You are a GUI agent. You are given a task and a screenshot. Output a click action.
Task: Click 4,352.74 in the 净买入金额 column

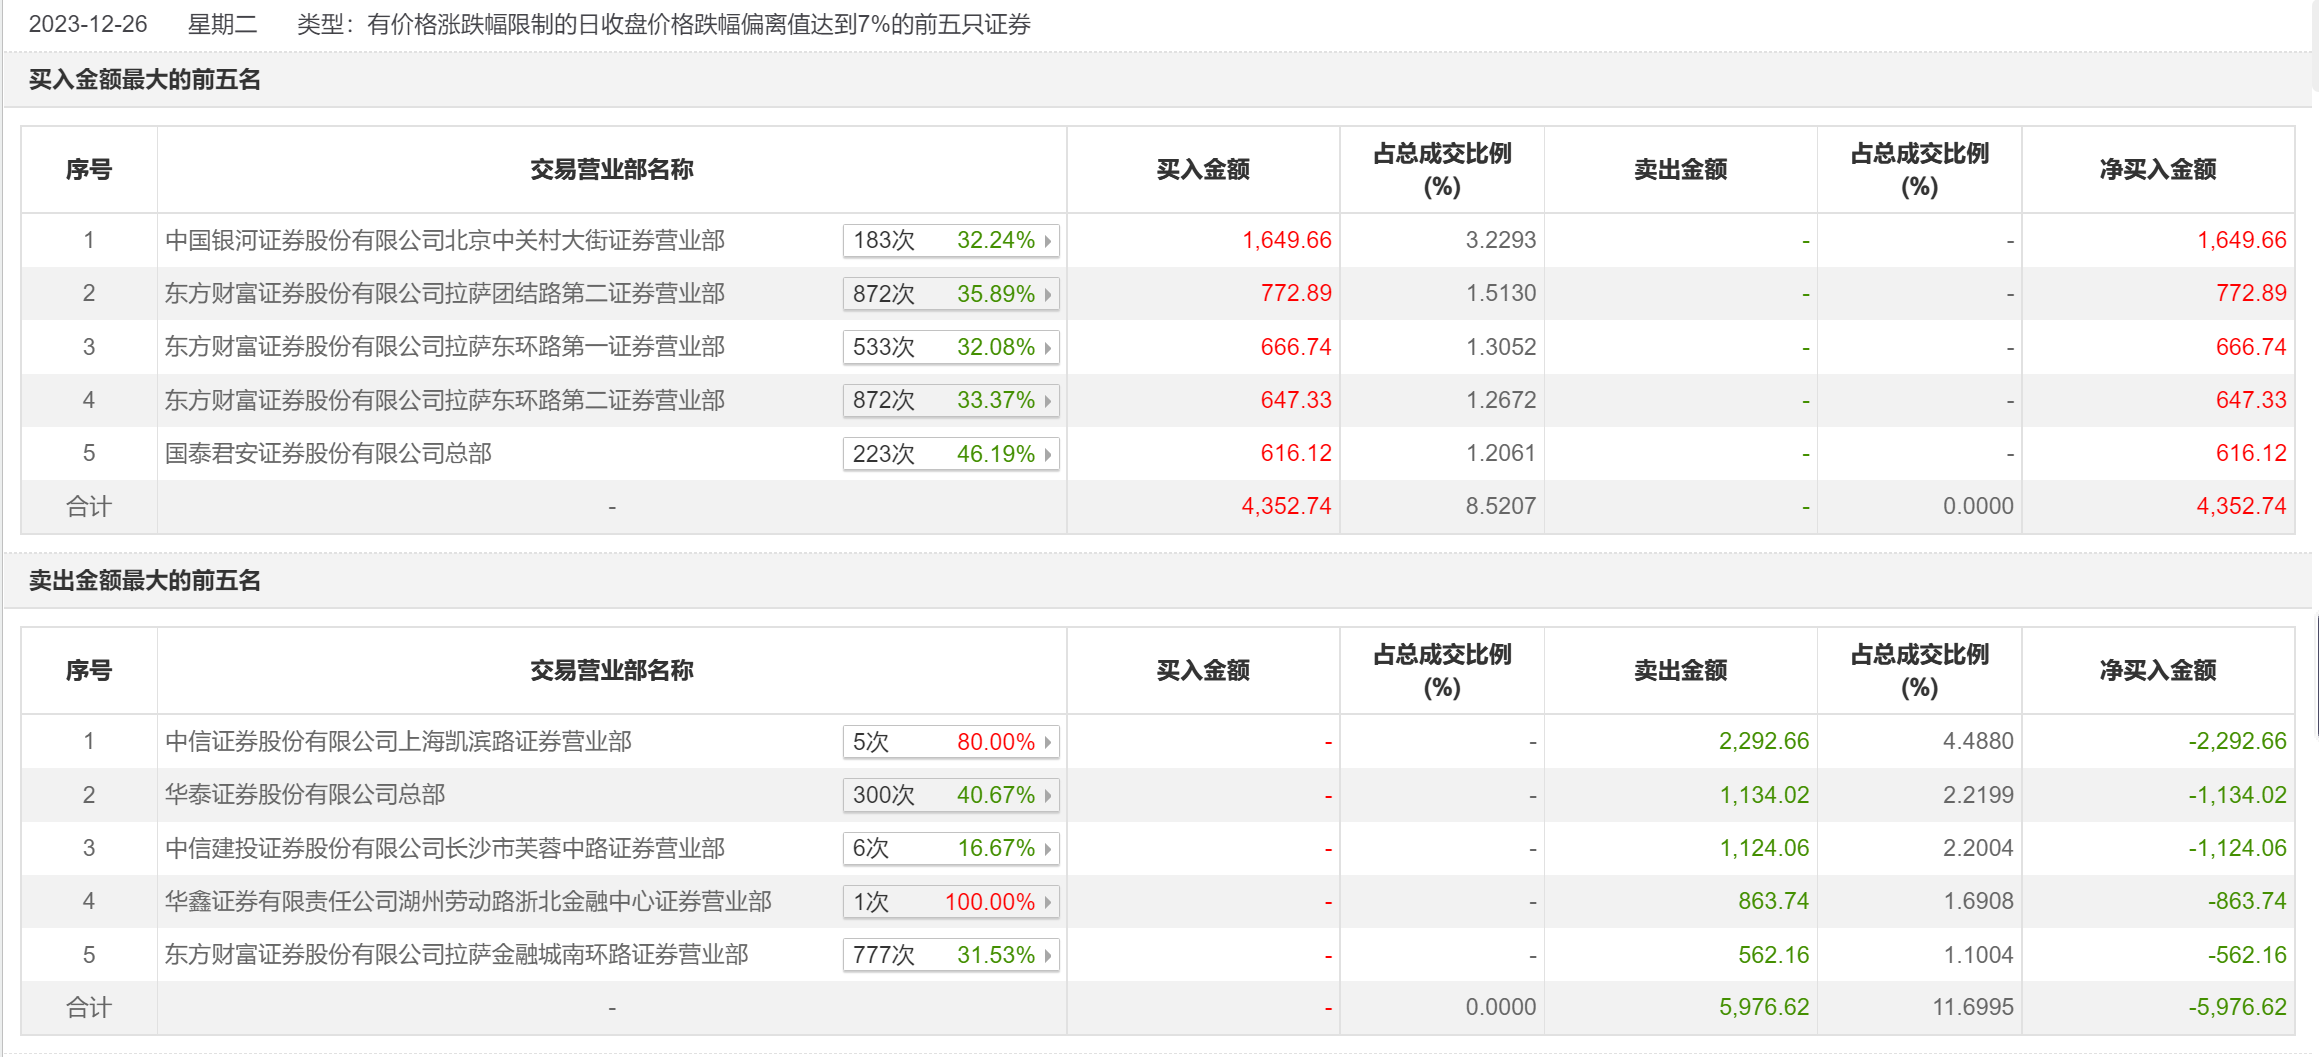2241,506
